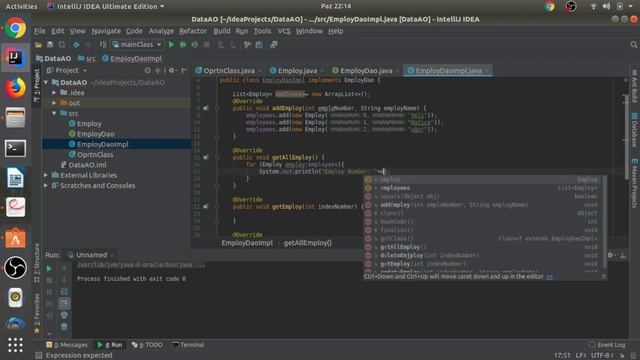This screenshot has height=360, width=640.
Task: Click Activities in the top bar
Action: pos(21,7)
